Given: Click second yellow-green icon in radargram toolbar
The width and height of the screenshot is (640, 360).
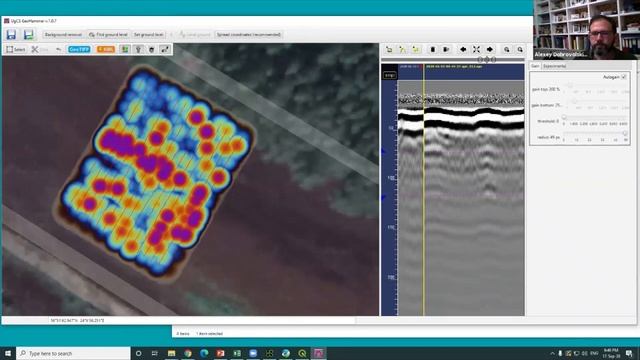Looking at the screenshot, I should tap(402, 49).
